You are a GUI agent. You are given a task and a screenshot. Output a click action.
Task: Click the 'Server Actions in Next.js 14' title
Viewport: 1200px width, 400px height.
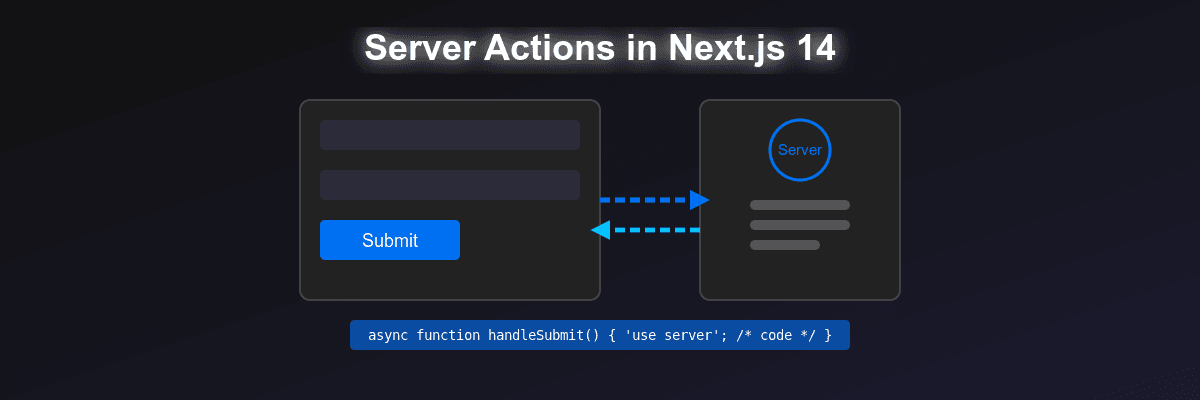(x=600, y=48)
